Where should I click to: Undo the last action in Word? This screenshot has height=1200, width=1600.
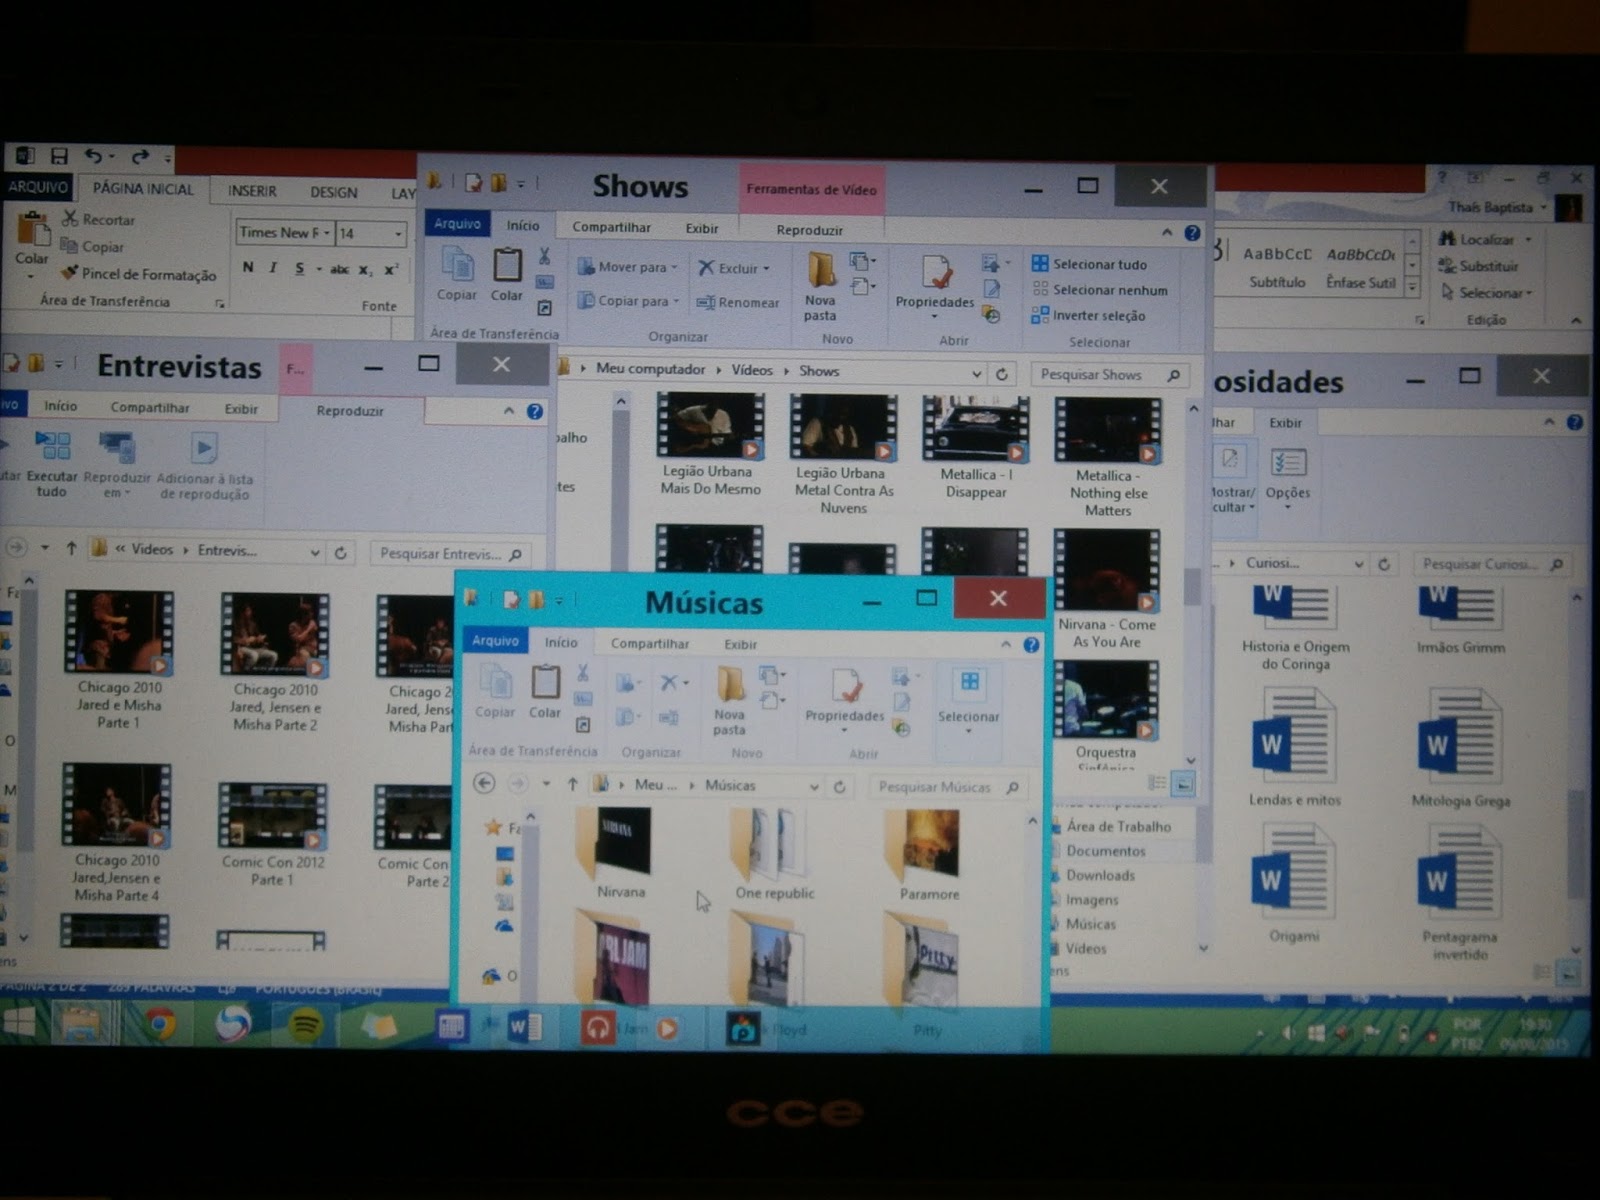click(93, 156)
